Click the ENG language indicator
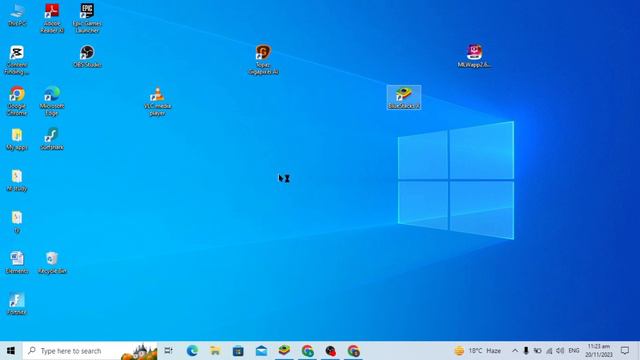The image size is (640, 360). click(x=574, y=351)
